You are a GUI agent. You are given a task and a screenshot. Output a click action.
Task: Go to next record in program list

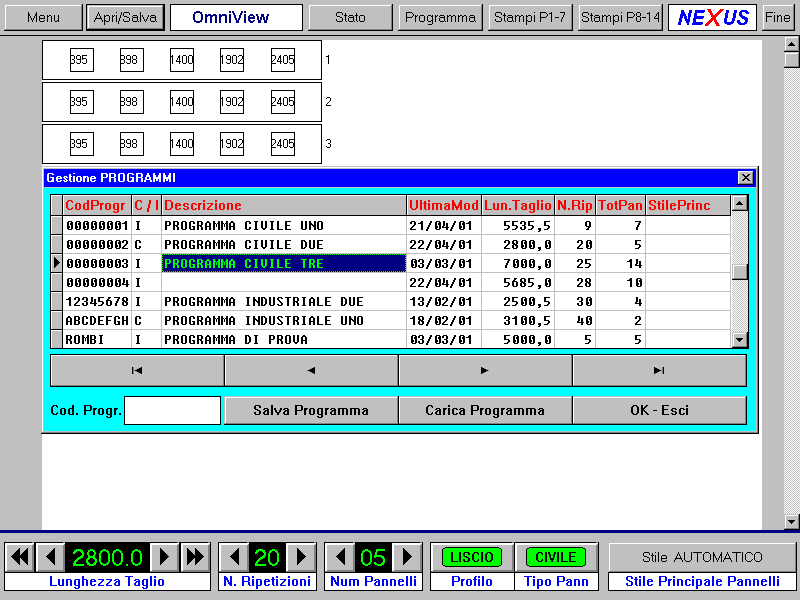point(485,370)
